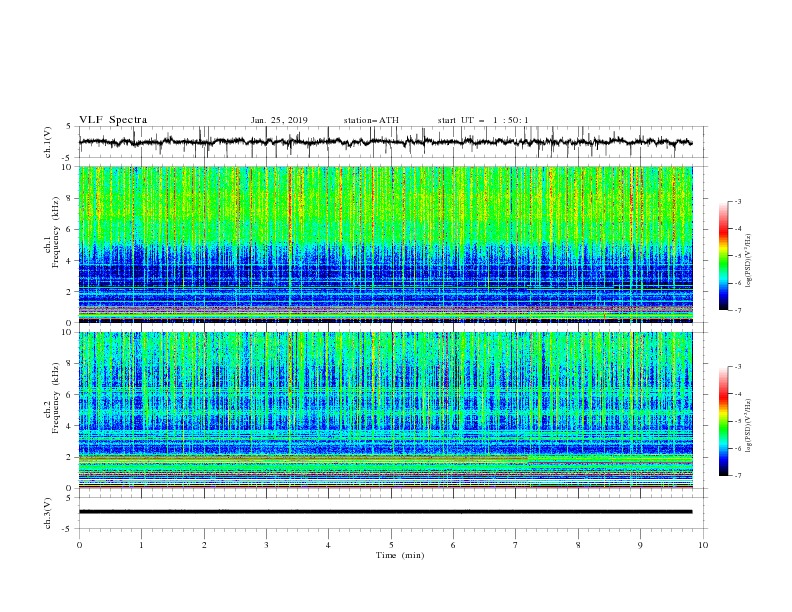Click the '6' kHz tick of ch.1 spectrogram
792x612 pixels.
[x=71, y=230]
